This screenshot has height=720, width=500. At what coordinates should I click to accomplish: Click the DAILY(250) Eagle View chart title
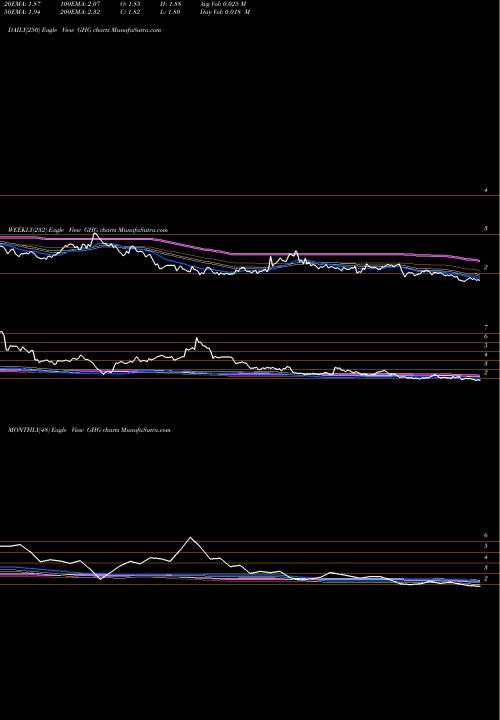84,30
